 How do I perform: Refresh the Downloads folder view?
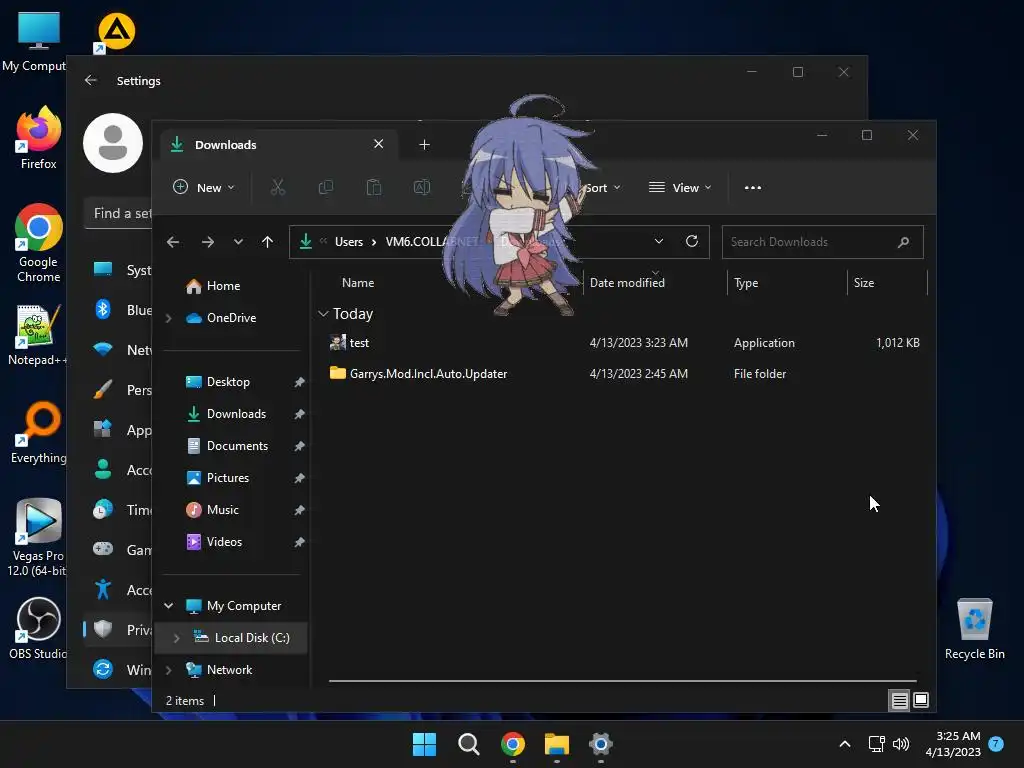click(692, 242)
